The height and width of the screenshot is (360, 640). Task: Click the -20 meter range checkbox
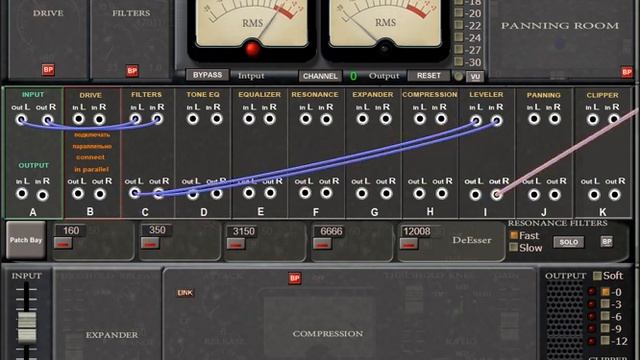(x=459, y=13)
